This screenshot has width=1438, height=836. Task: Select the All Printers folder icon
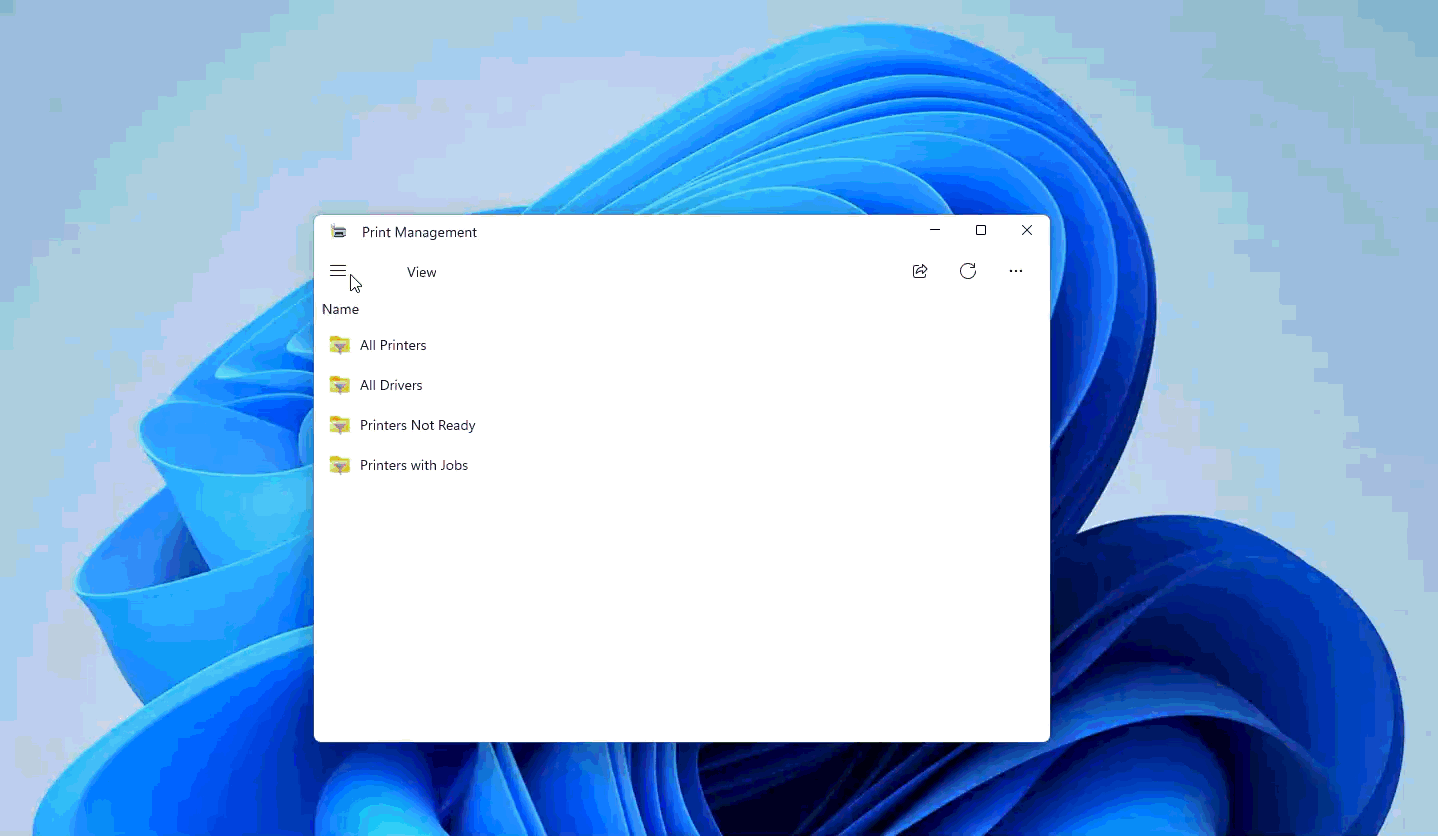pyautogui.click(x=340, y=345)
